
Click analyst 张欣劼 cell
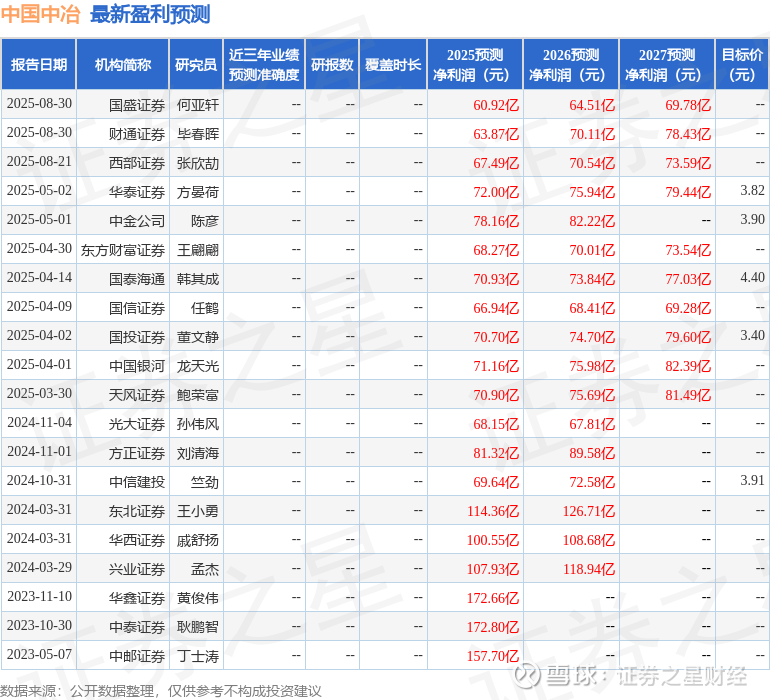pyautogui.click(x=198, y=163)
